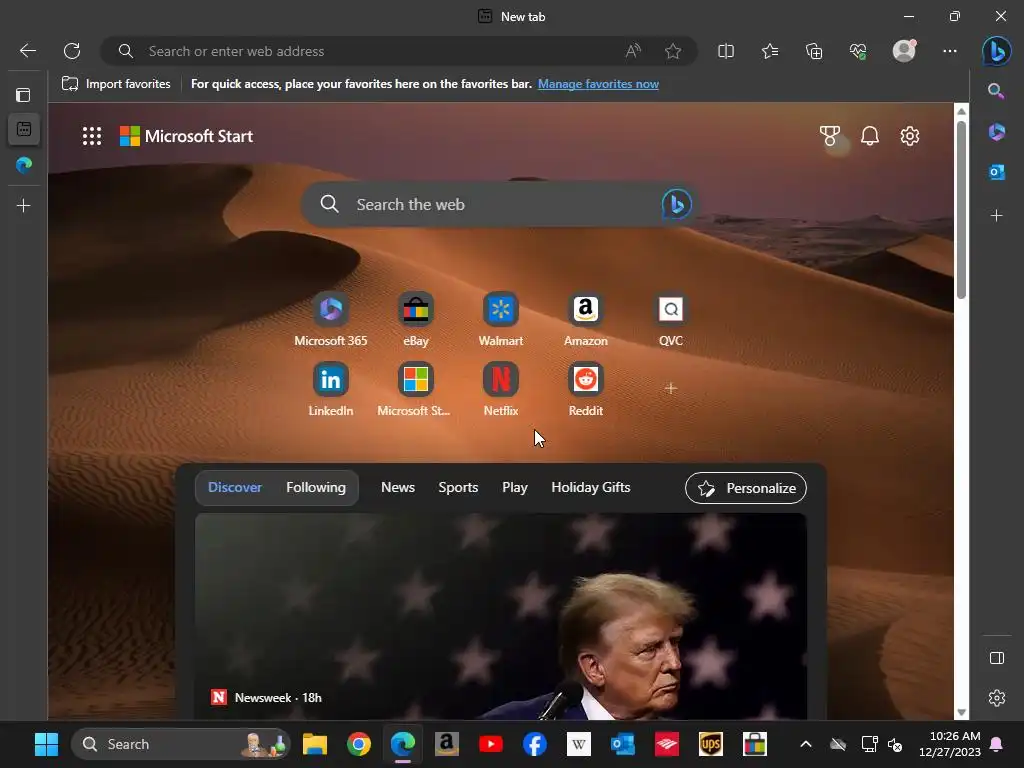Image resolution: width=1024 pixels, height=768 pixels.
Task: Open sidebar settings gear at bottom right
Action: [x=997, y=698]
